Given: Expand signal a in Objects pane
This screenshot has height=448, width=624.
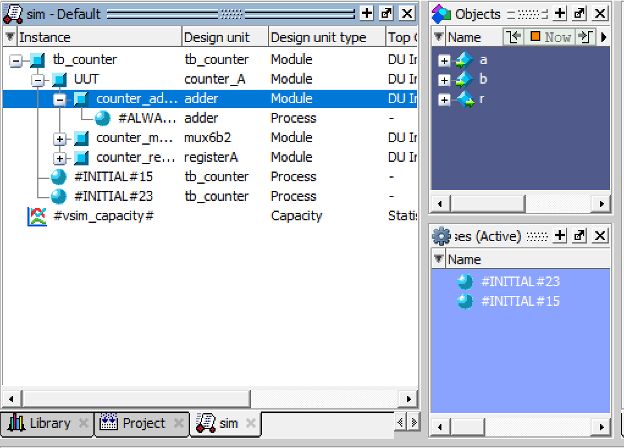Looking at the screenshot, I should (x=444, y=60).
